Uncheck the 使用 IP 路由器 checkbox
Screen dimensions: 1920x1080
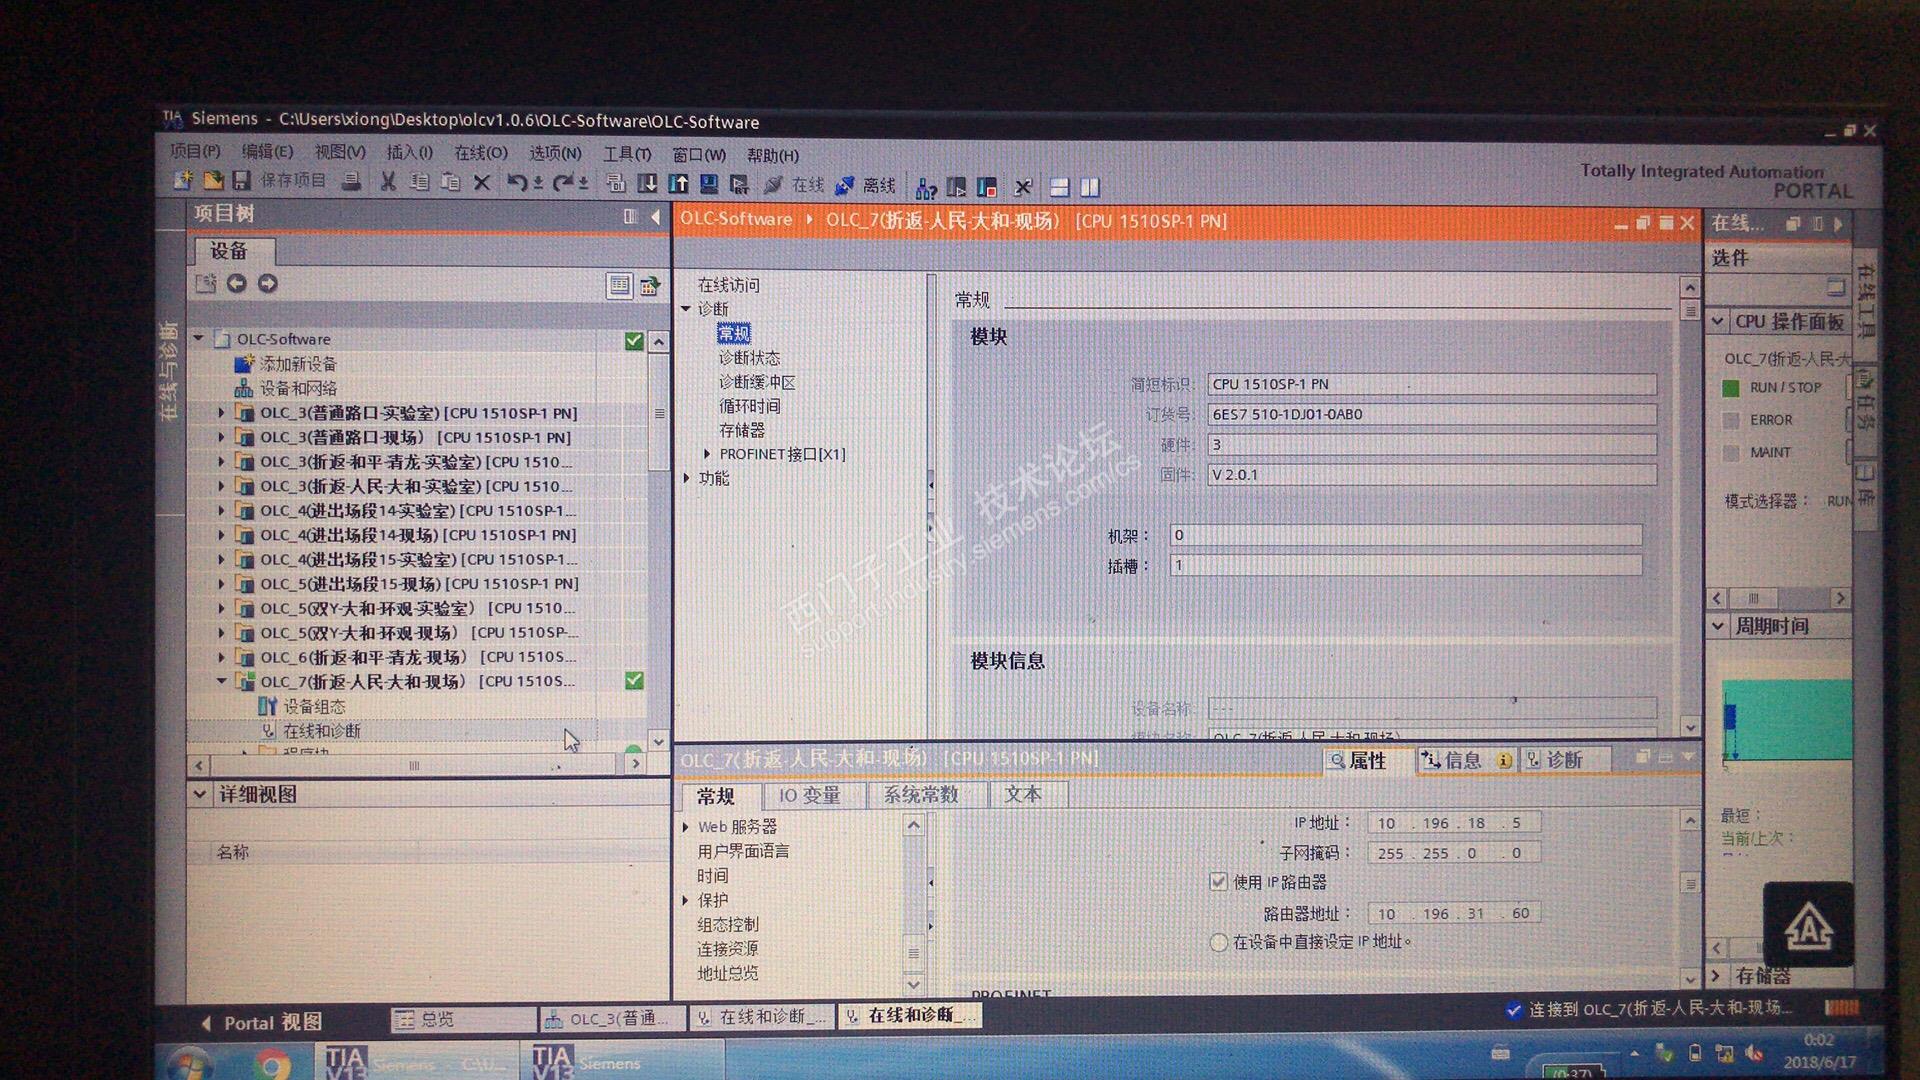[1218, 882]
